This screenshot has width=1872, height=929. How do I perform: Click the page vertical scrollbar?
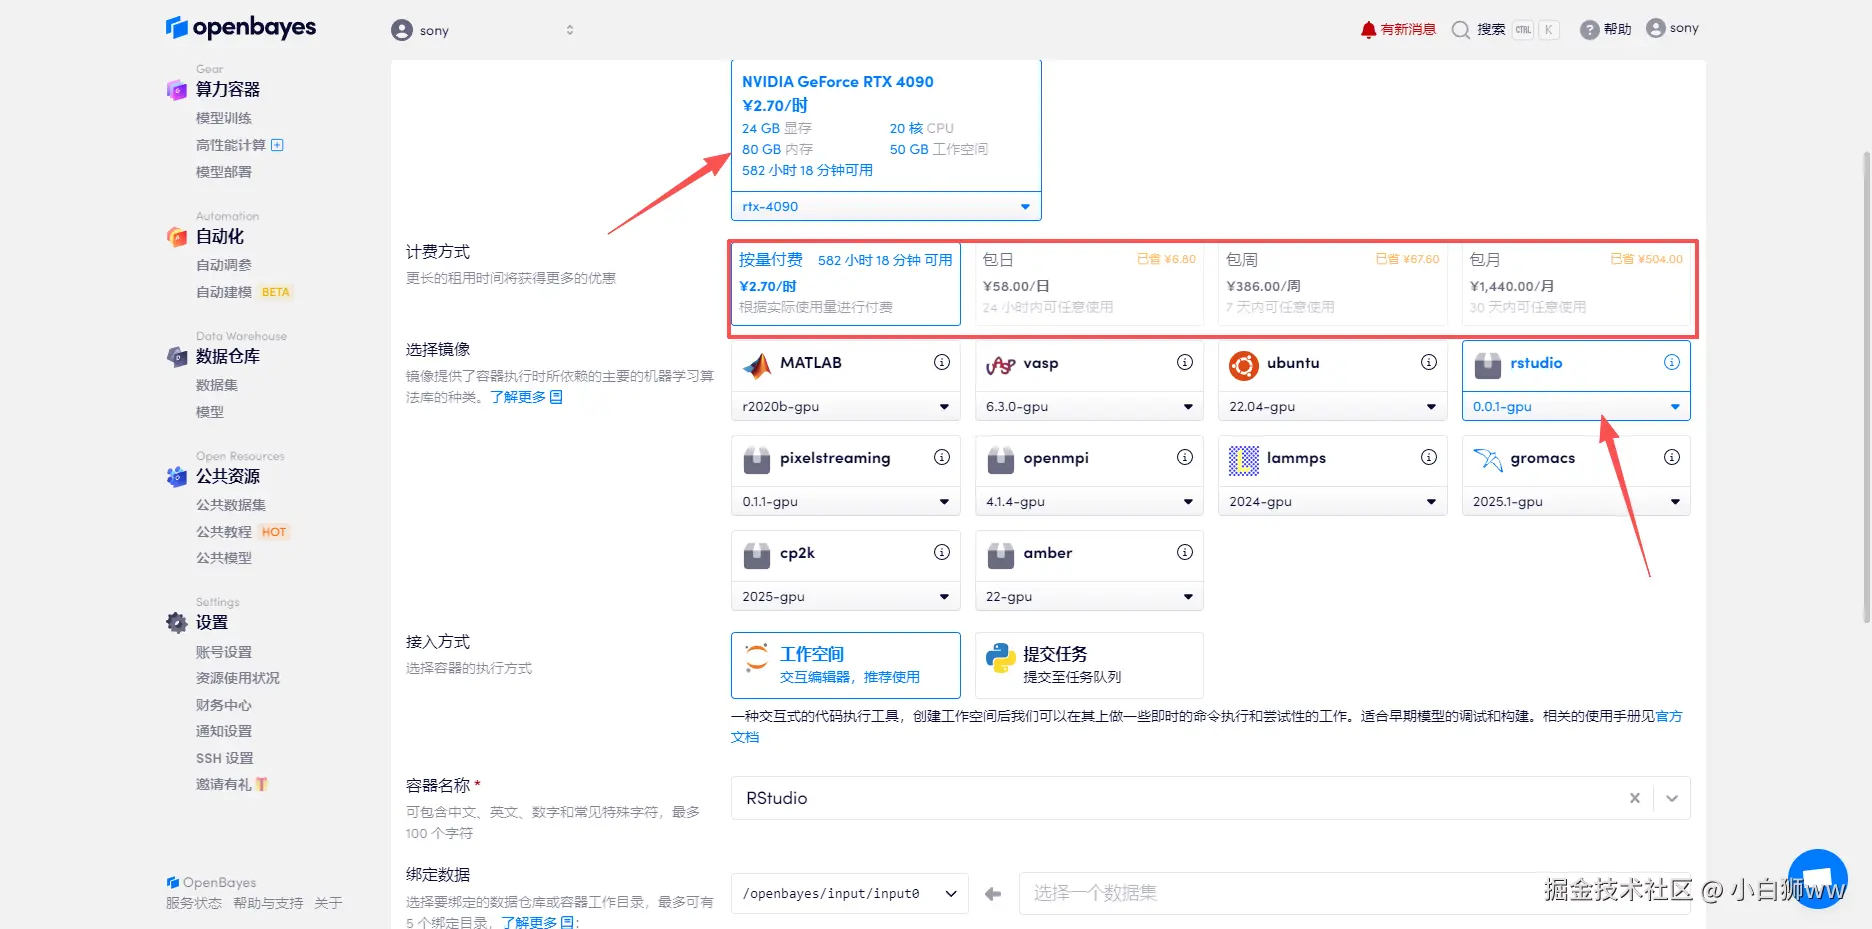[1866, 386]
